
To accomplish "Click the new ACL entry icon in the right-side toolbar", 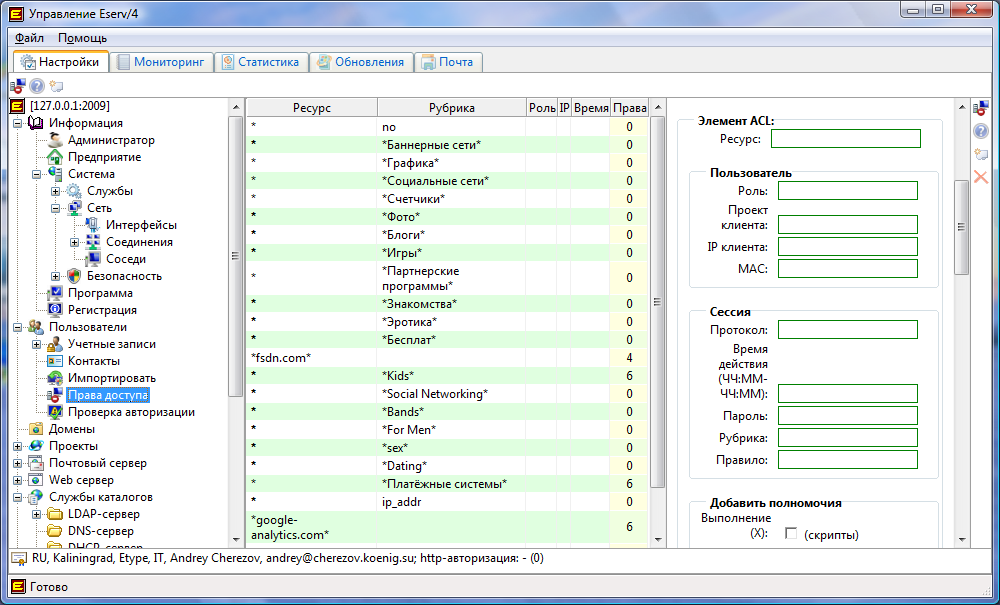I will (x=981, y=154).
